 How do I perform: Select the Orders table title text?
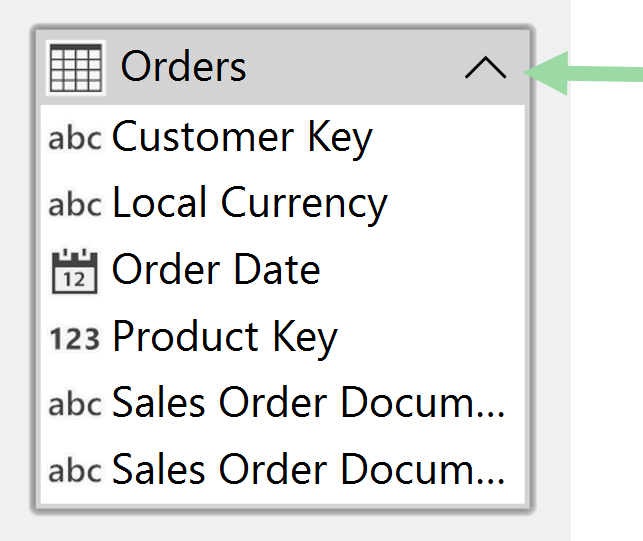pos(183,67)
